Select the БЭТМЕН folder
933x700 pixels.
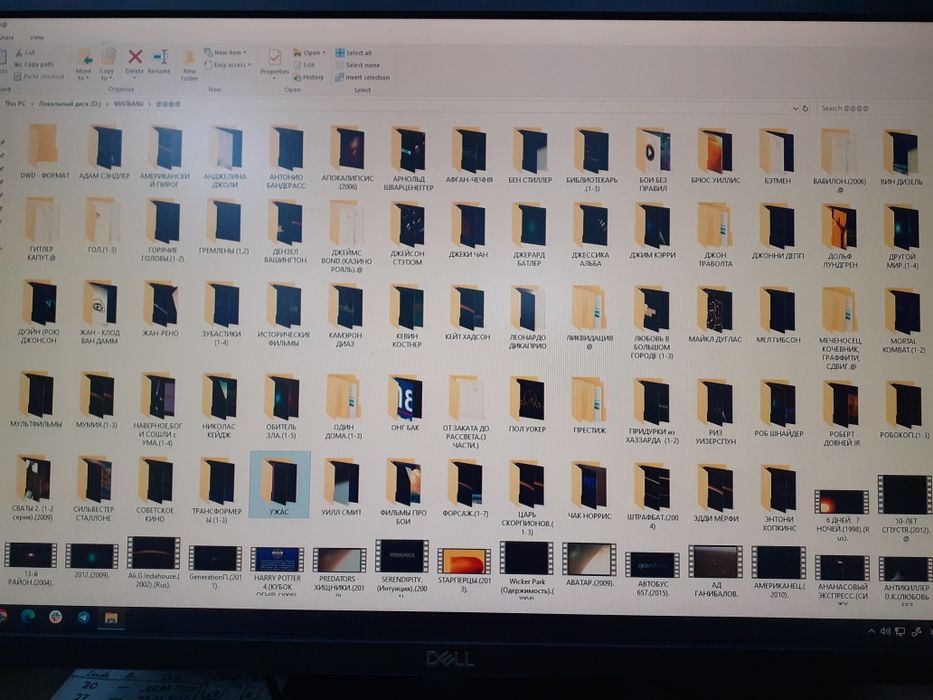pyautogui.click(x=777, y=156)
